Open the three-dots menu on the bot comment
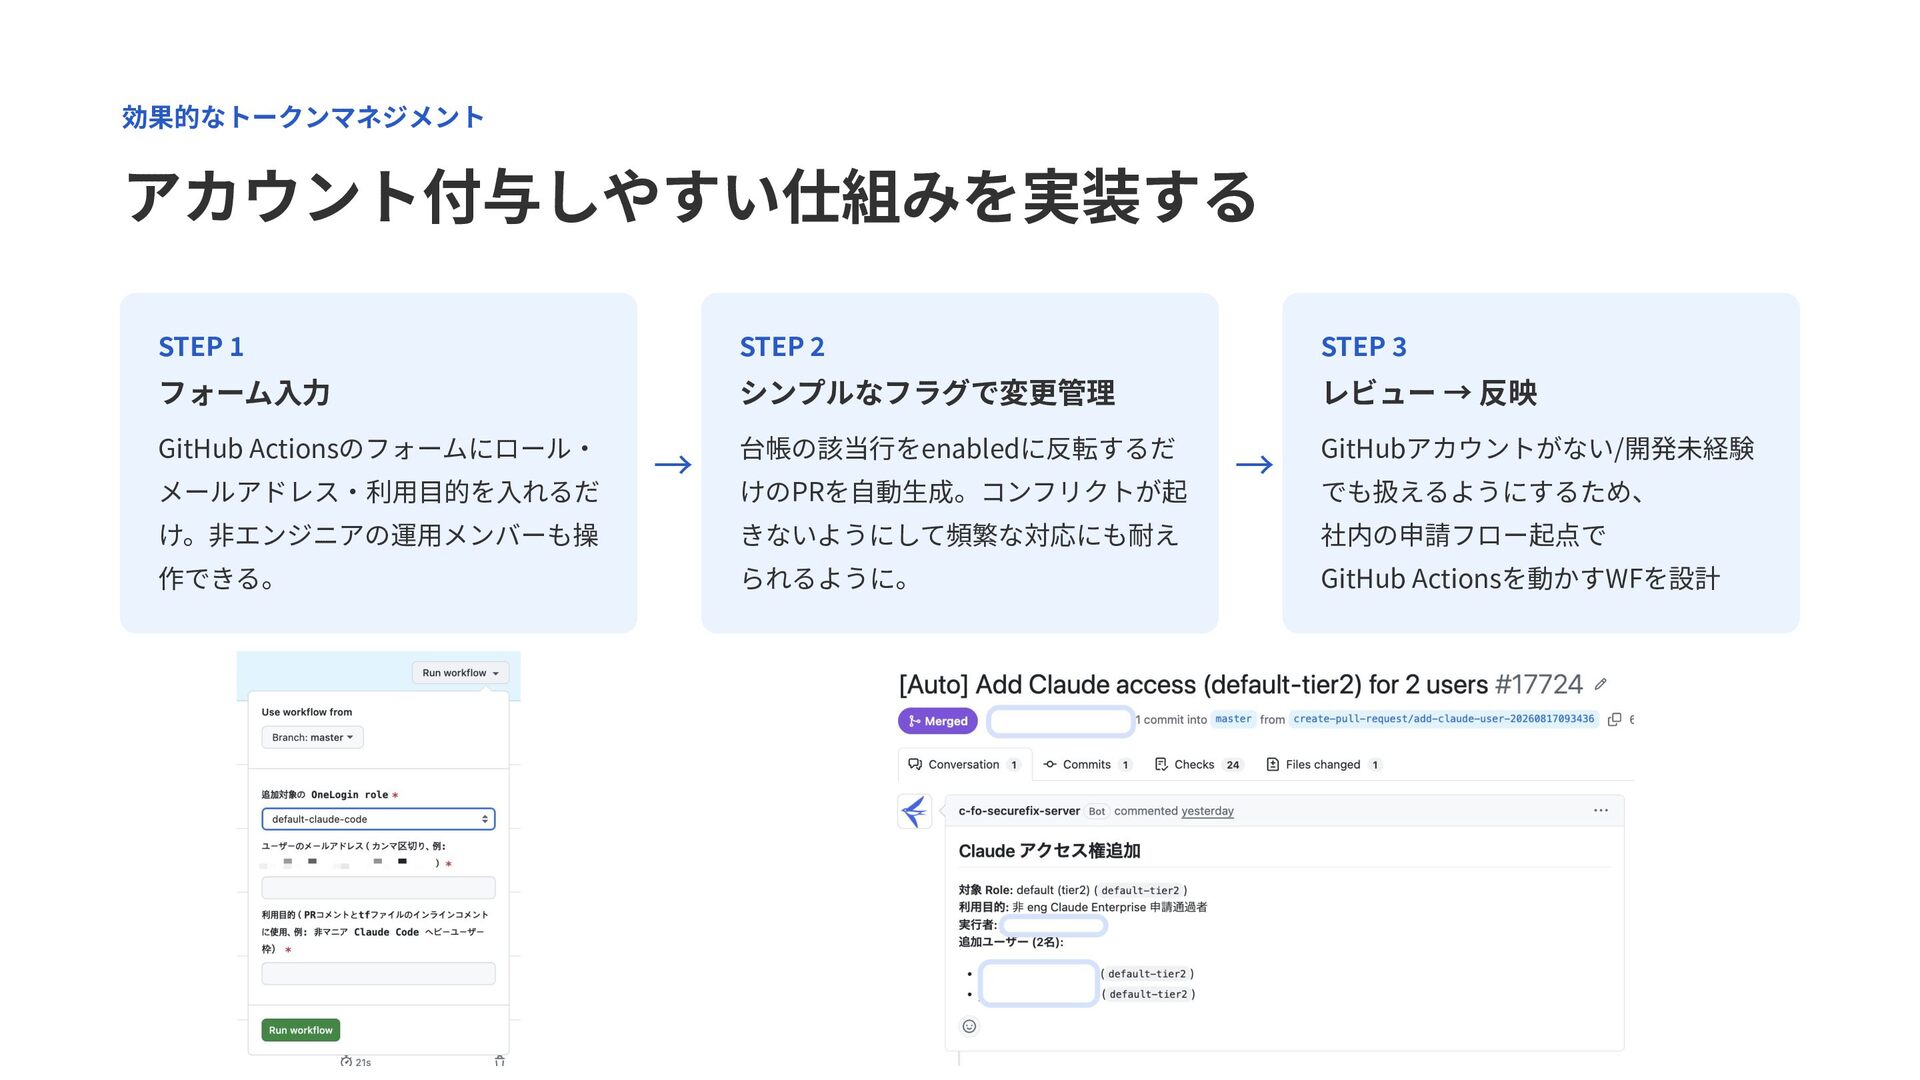This screenshot has width=1920, height=1080. pyautogui.click(x=1600, y=811)
